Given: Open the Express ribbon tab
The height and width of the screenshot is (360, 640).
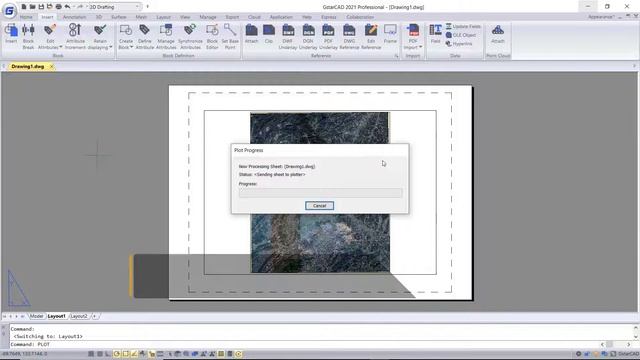Looking at the screenshot, I should tap(329, 17).
